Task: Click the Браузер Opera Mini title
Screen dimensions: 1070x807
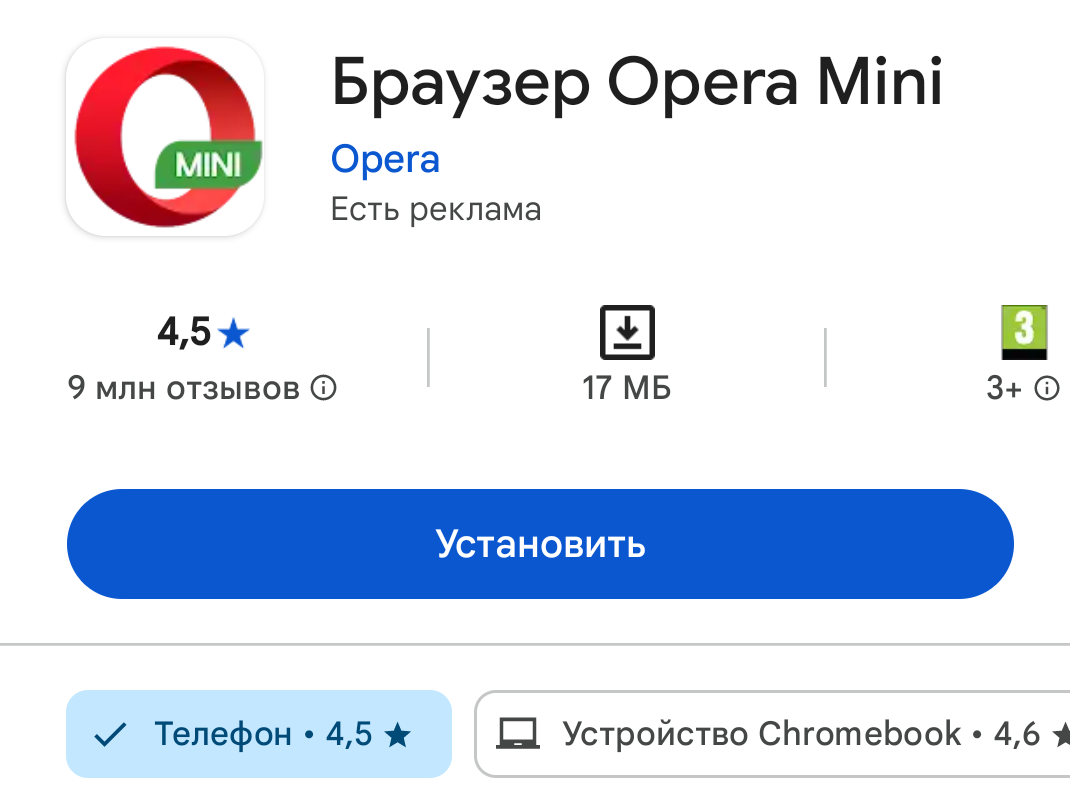Action: [x=637, y=84]
